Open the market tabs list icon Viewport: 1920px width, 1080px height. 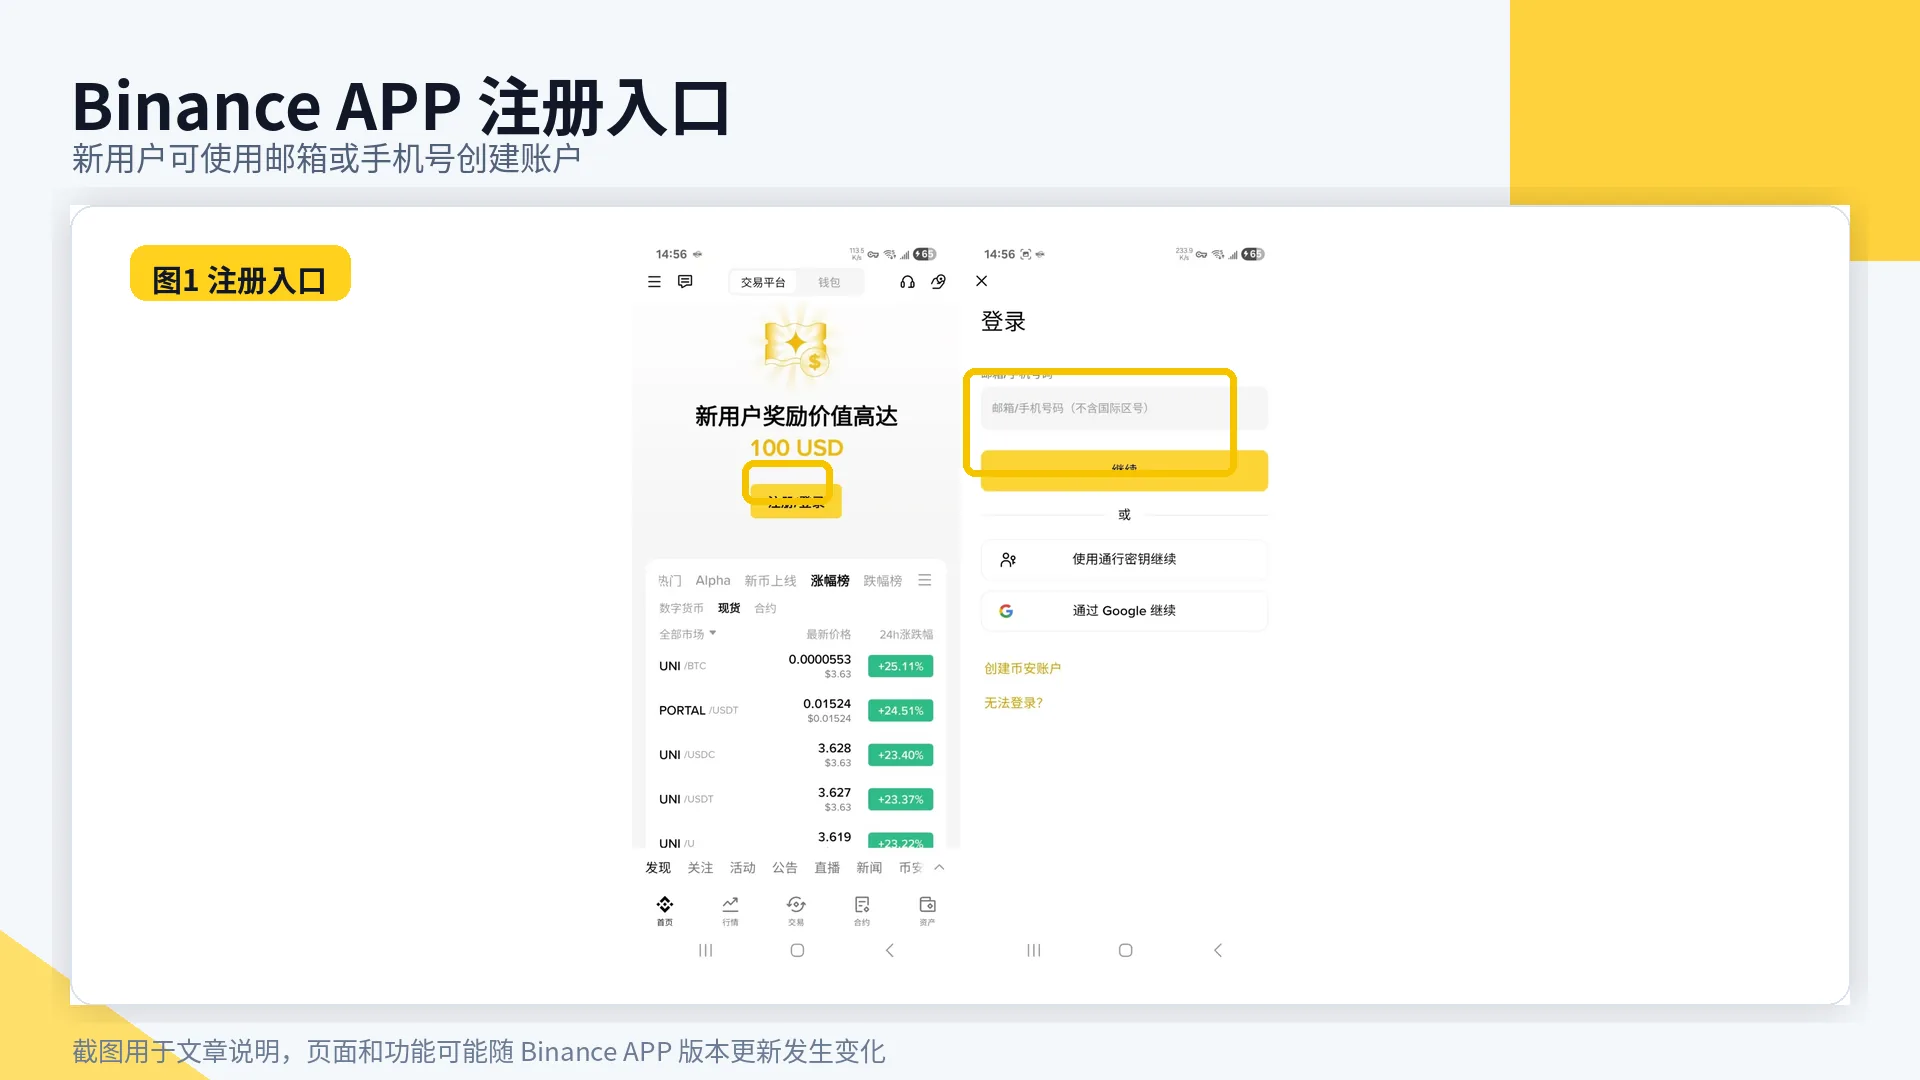925,580
